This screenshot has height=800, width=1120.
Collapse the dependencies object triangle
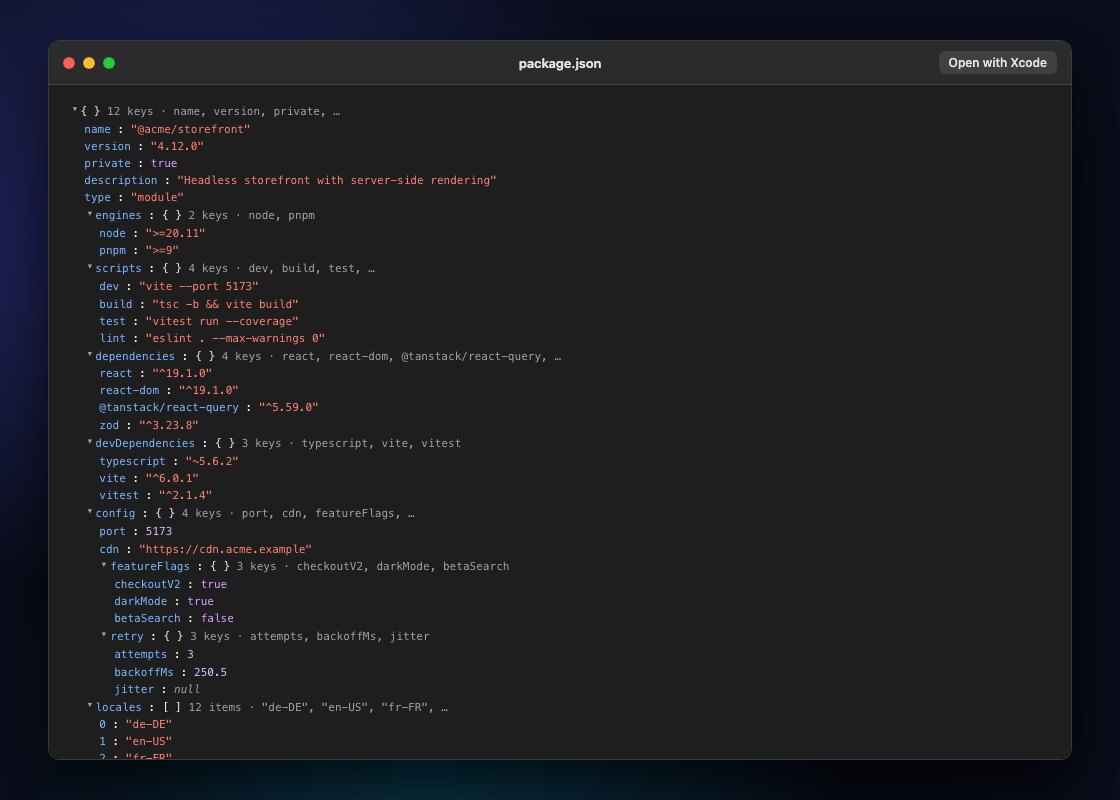[90, 354]
